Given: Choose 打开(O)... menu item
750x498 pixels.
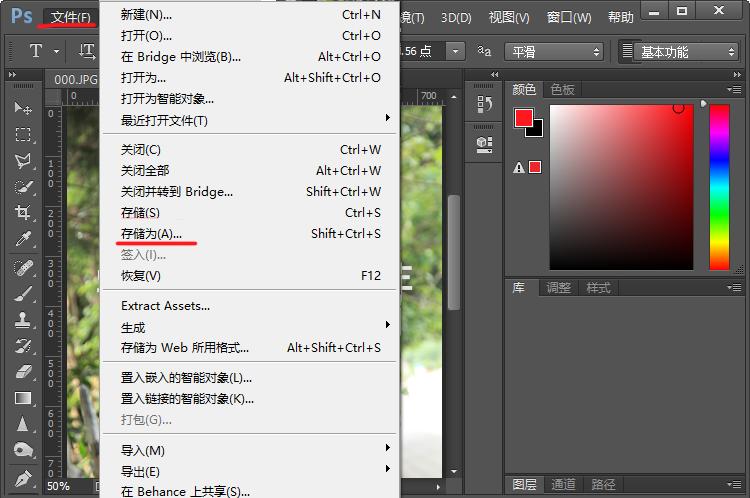Looking at the screenshot, I should 251,36.
